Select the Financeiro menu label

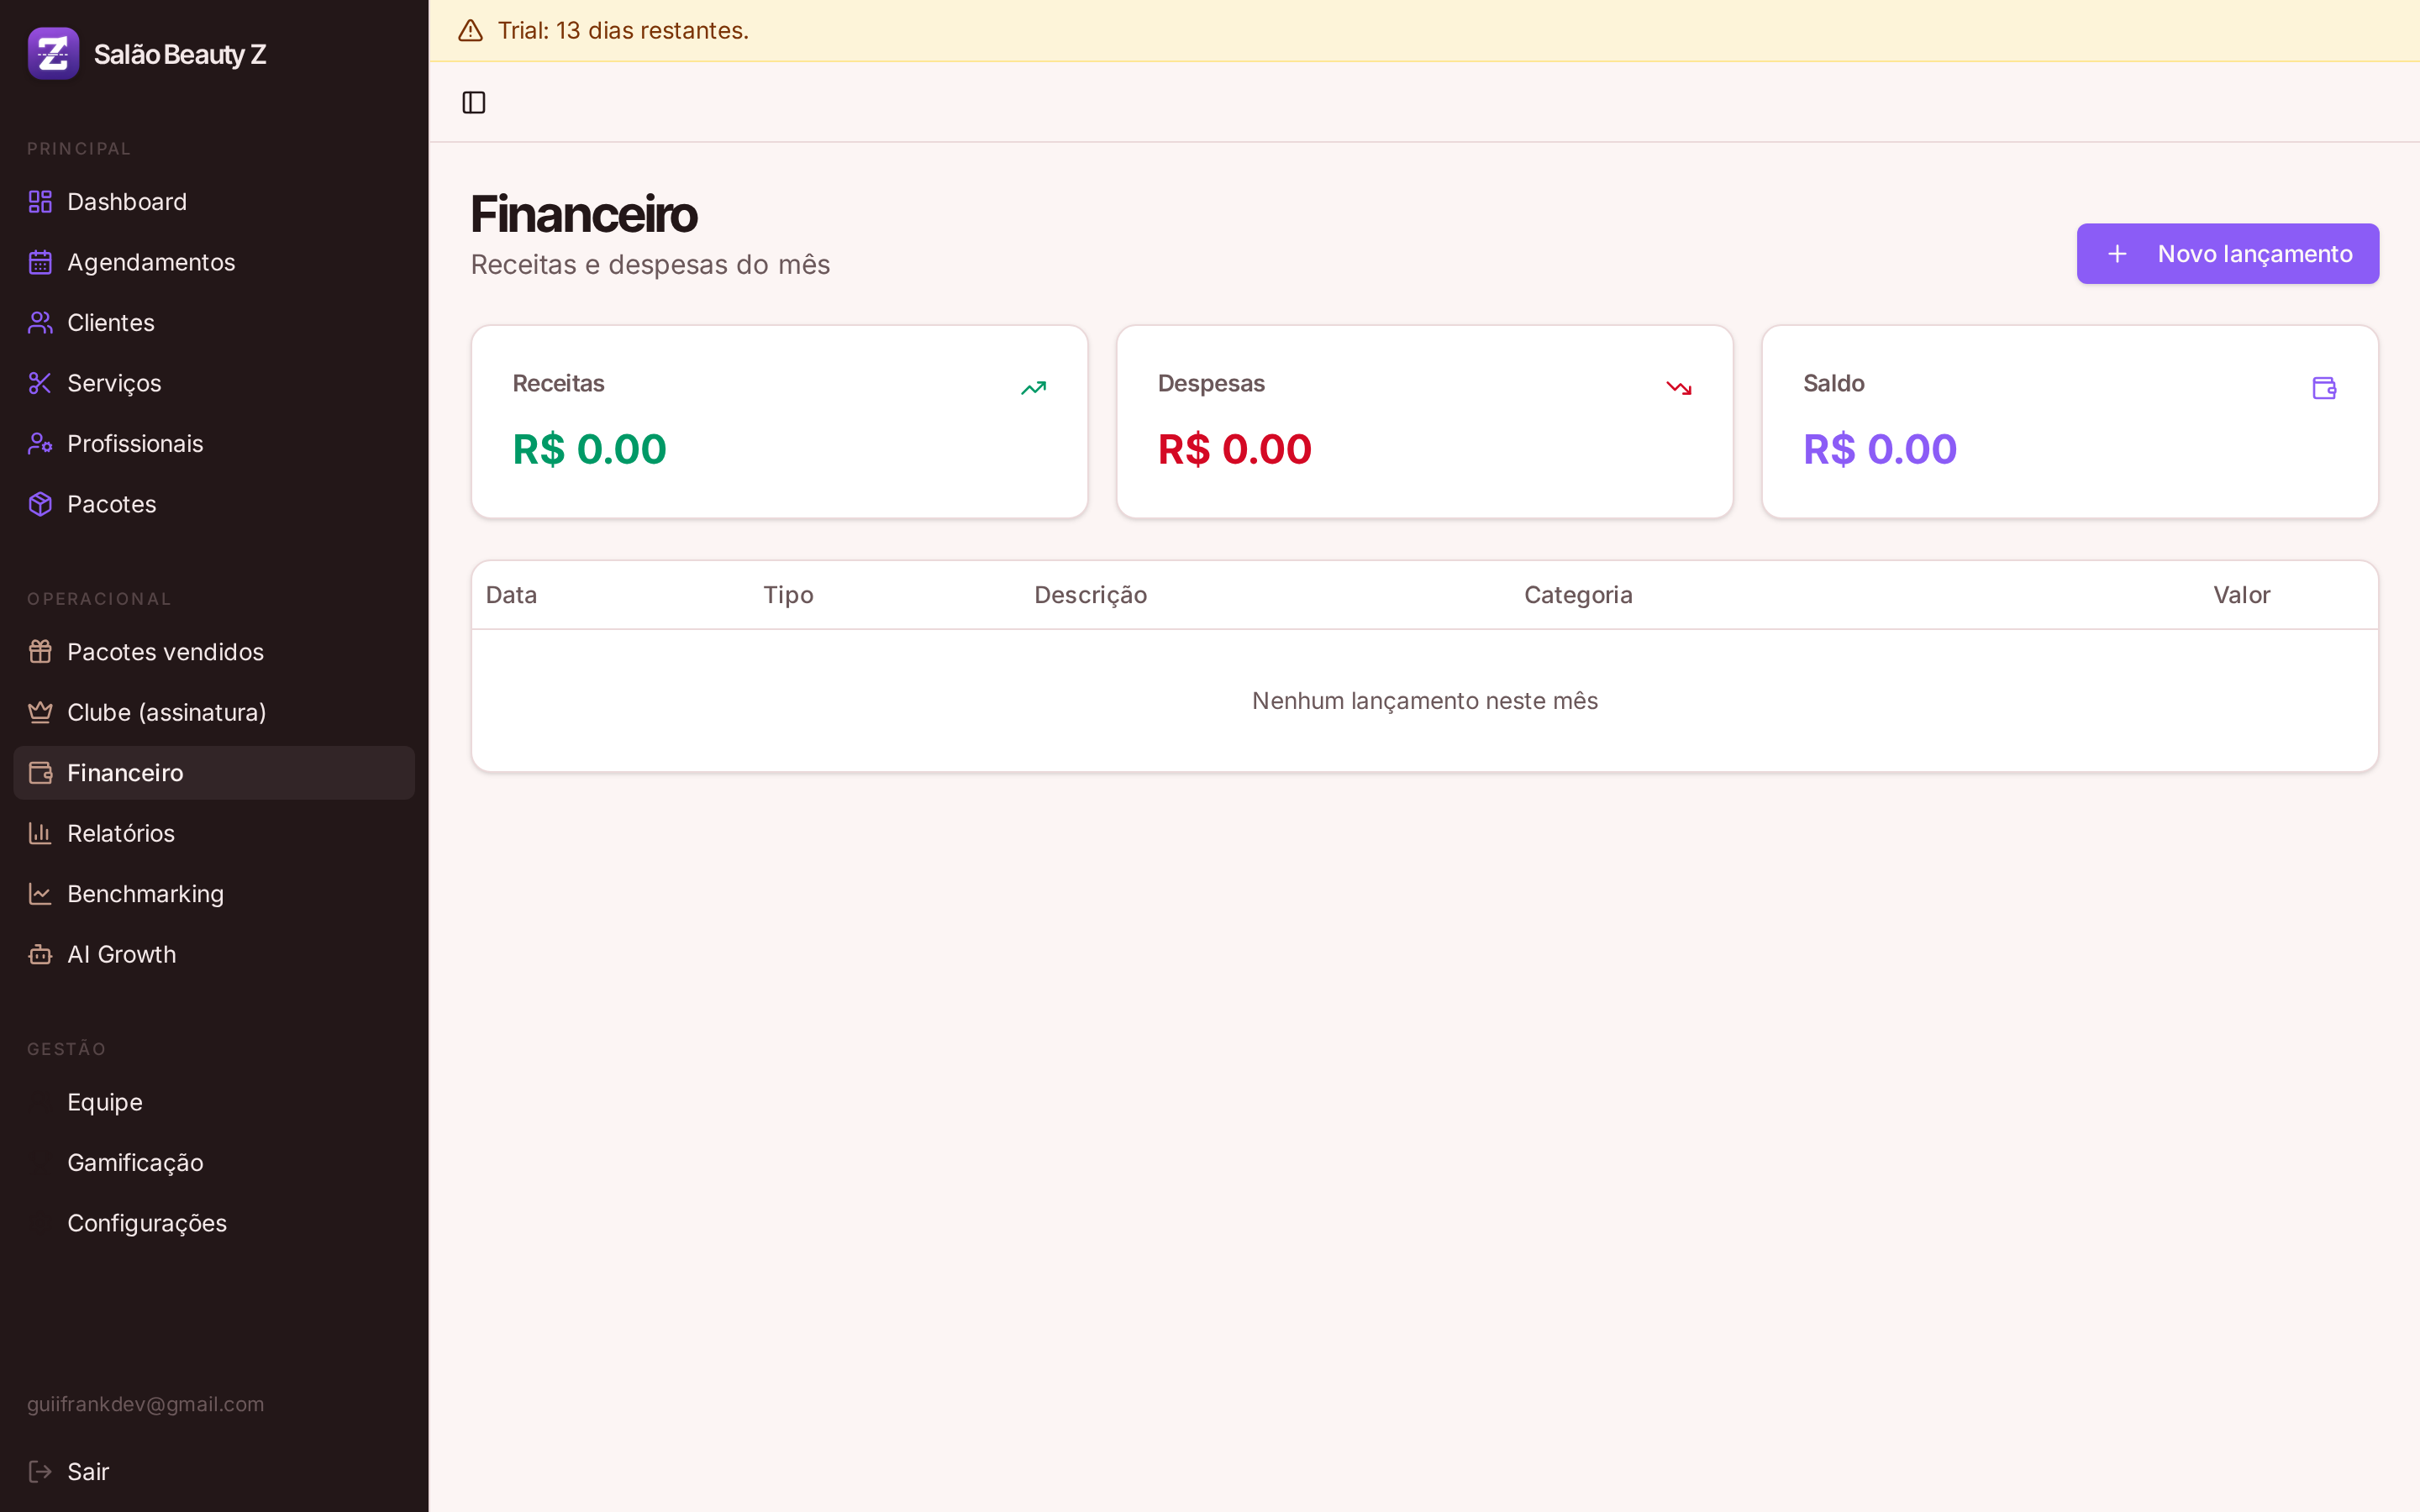point(125,773)
